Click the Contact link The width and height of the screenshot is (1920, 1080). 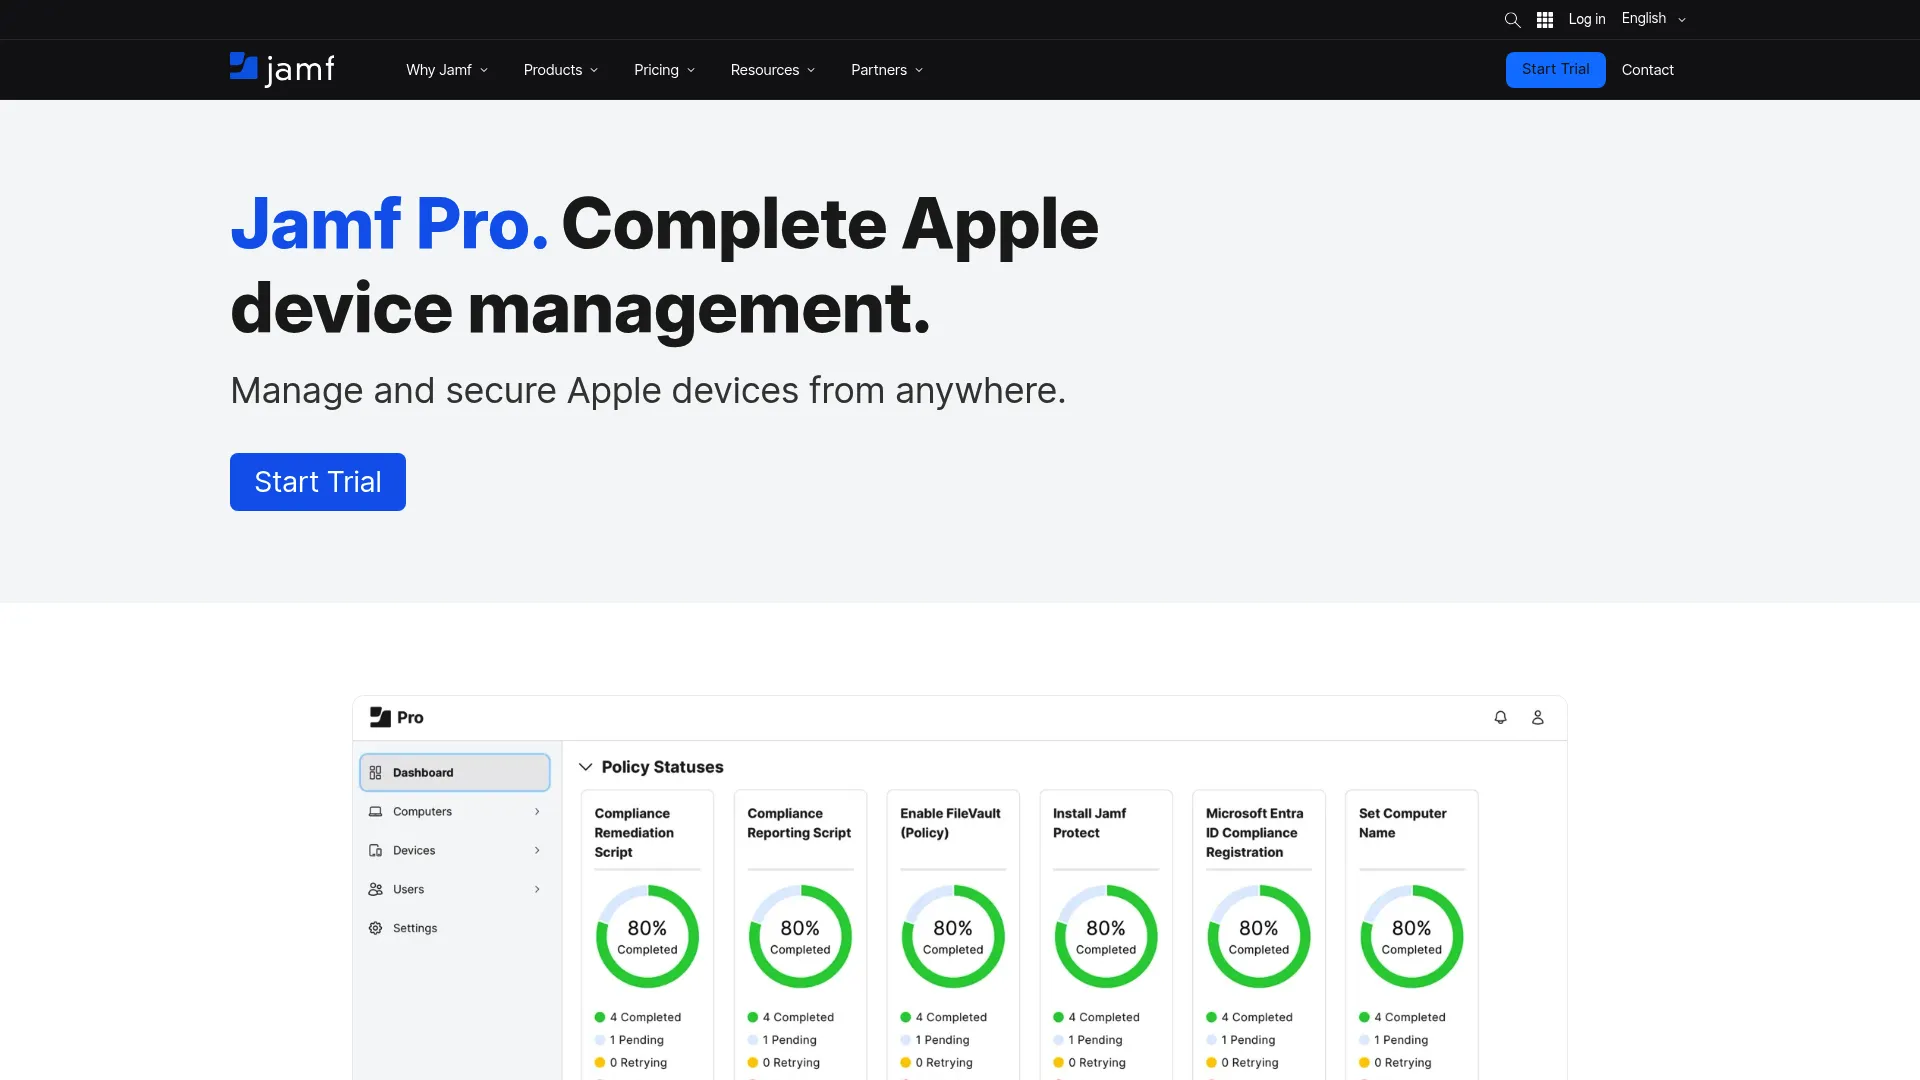[1647, 70]
